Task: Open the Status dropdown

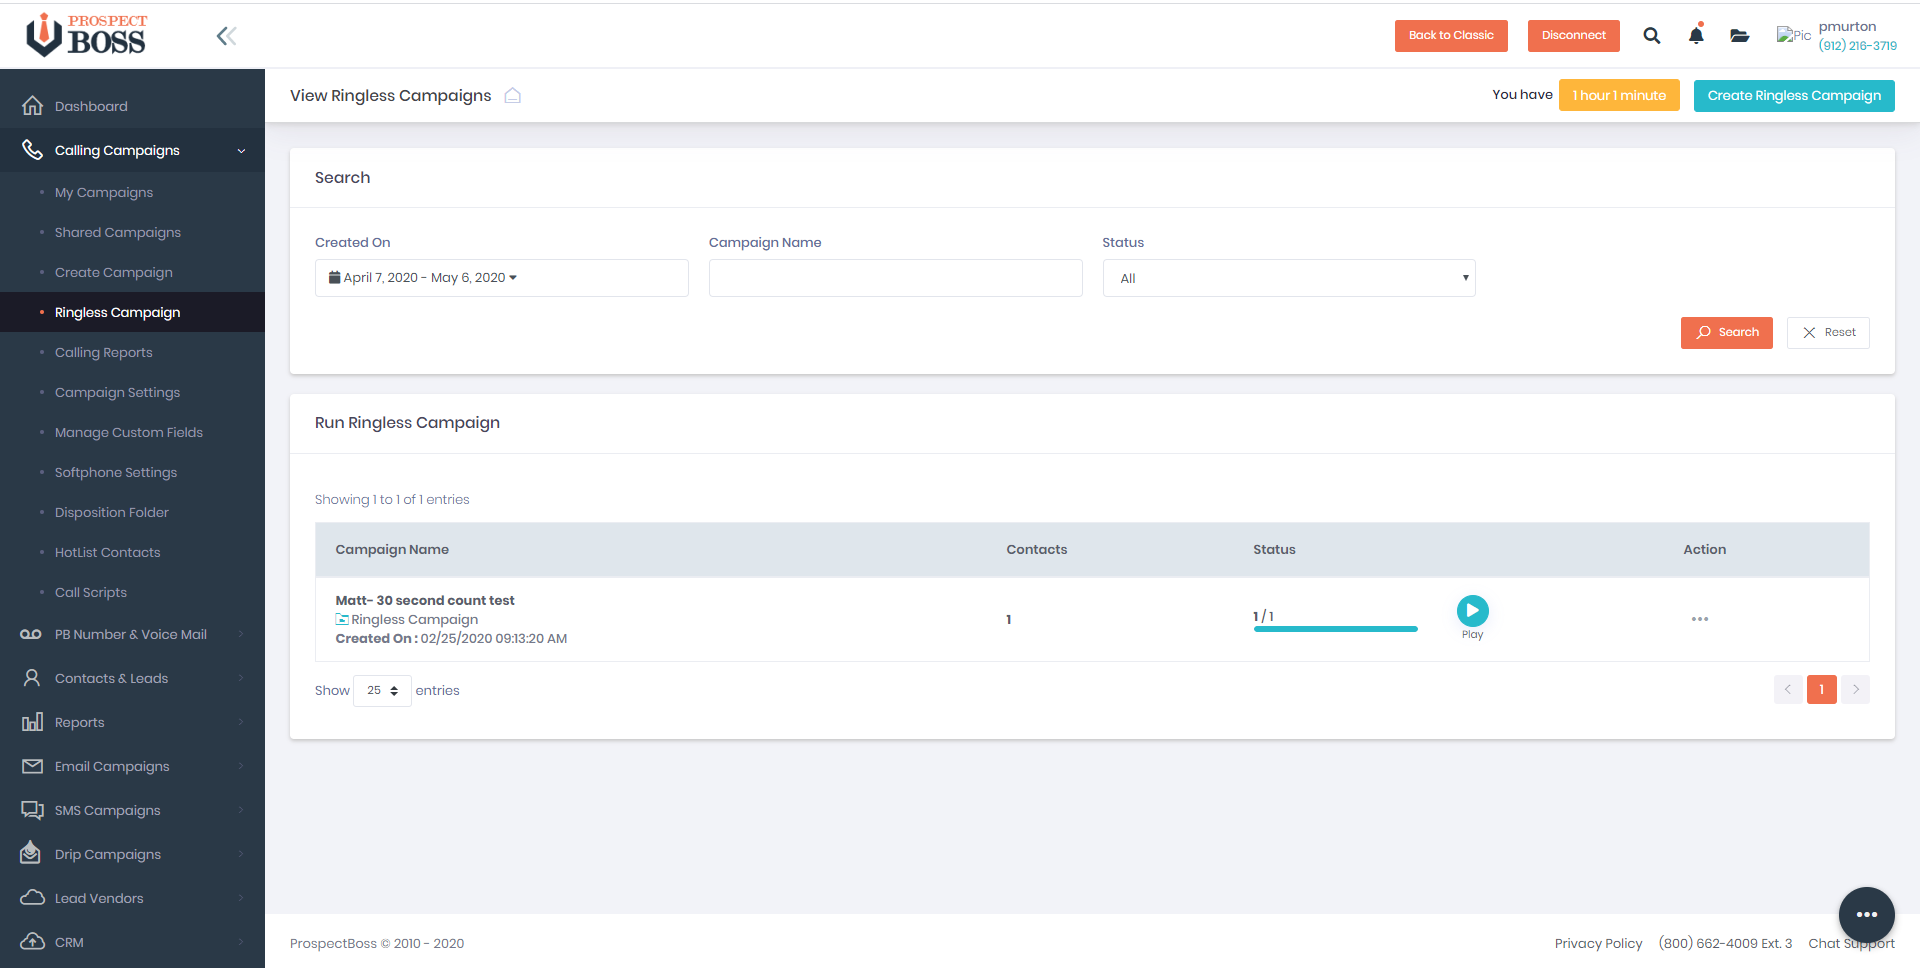Action: [1289, 278]
